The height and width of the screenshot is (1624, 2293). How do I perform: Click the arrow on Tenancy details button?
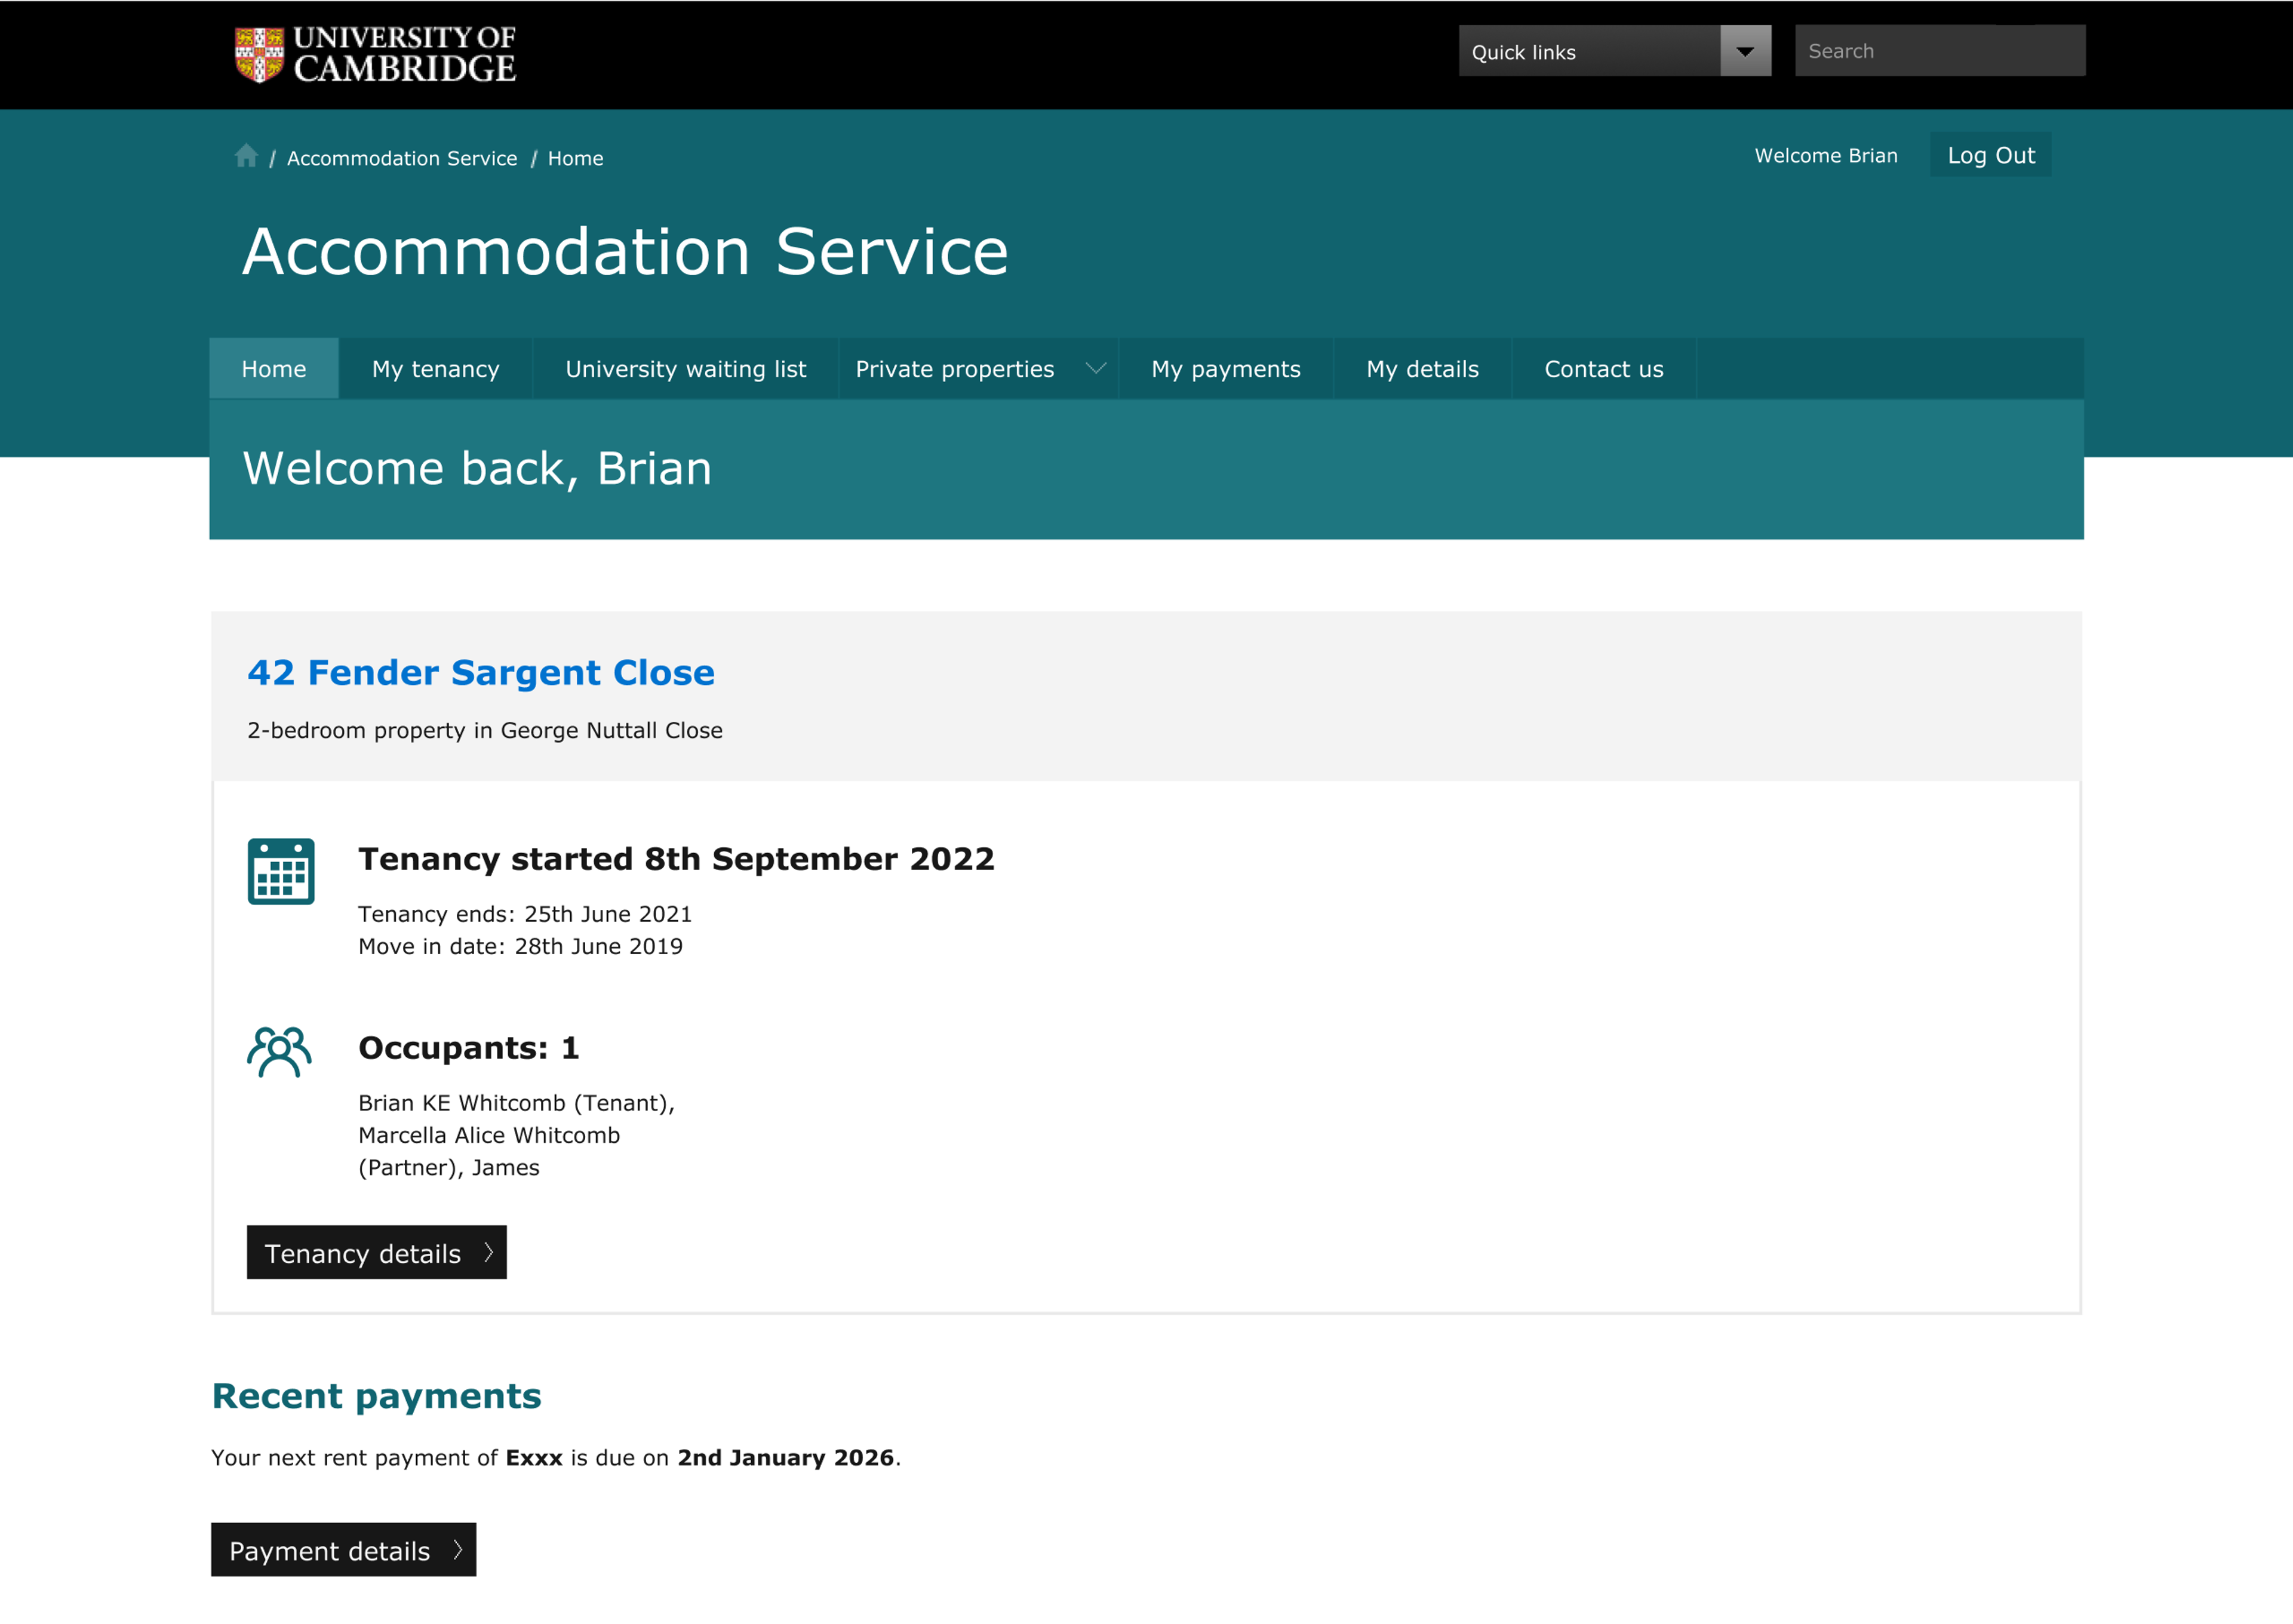489,1252
